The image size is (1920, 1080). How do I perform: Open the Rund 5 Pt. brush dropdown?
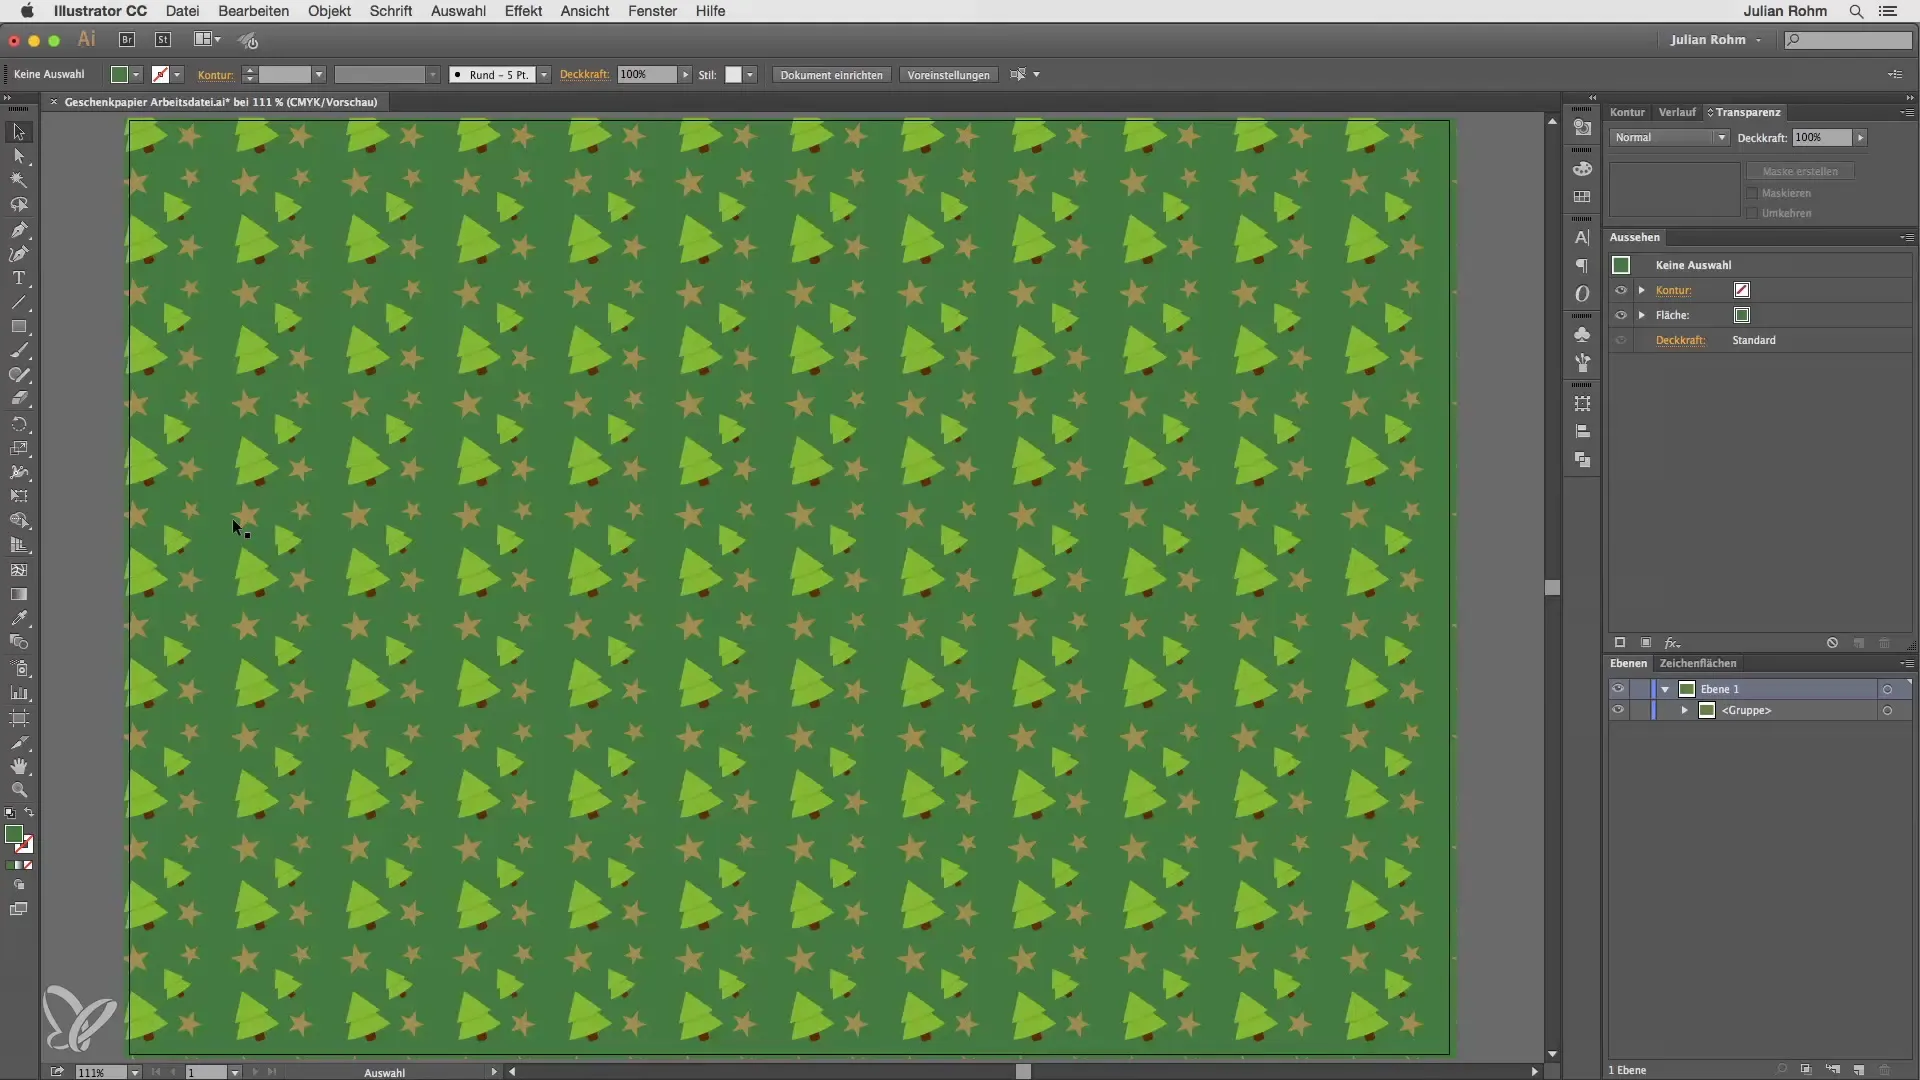click(x=544, y=75)
